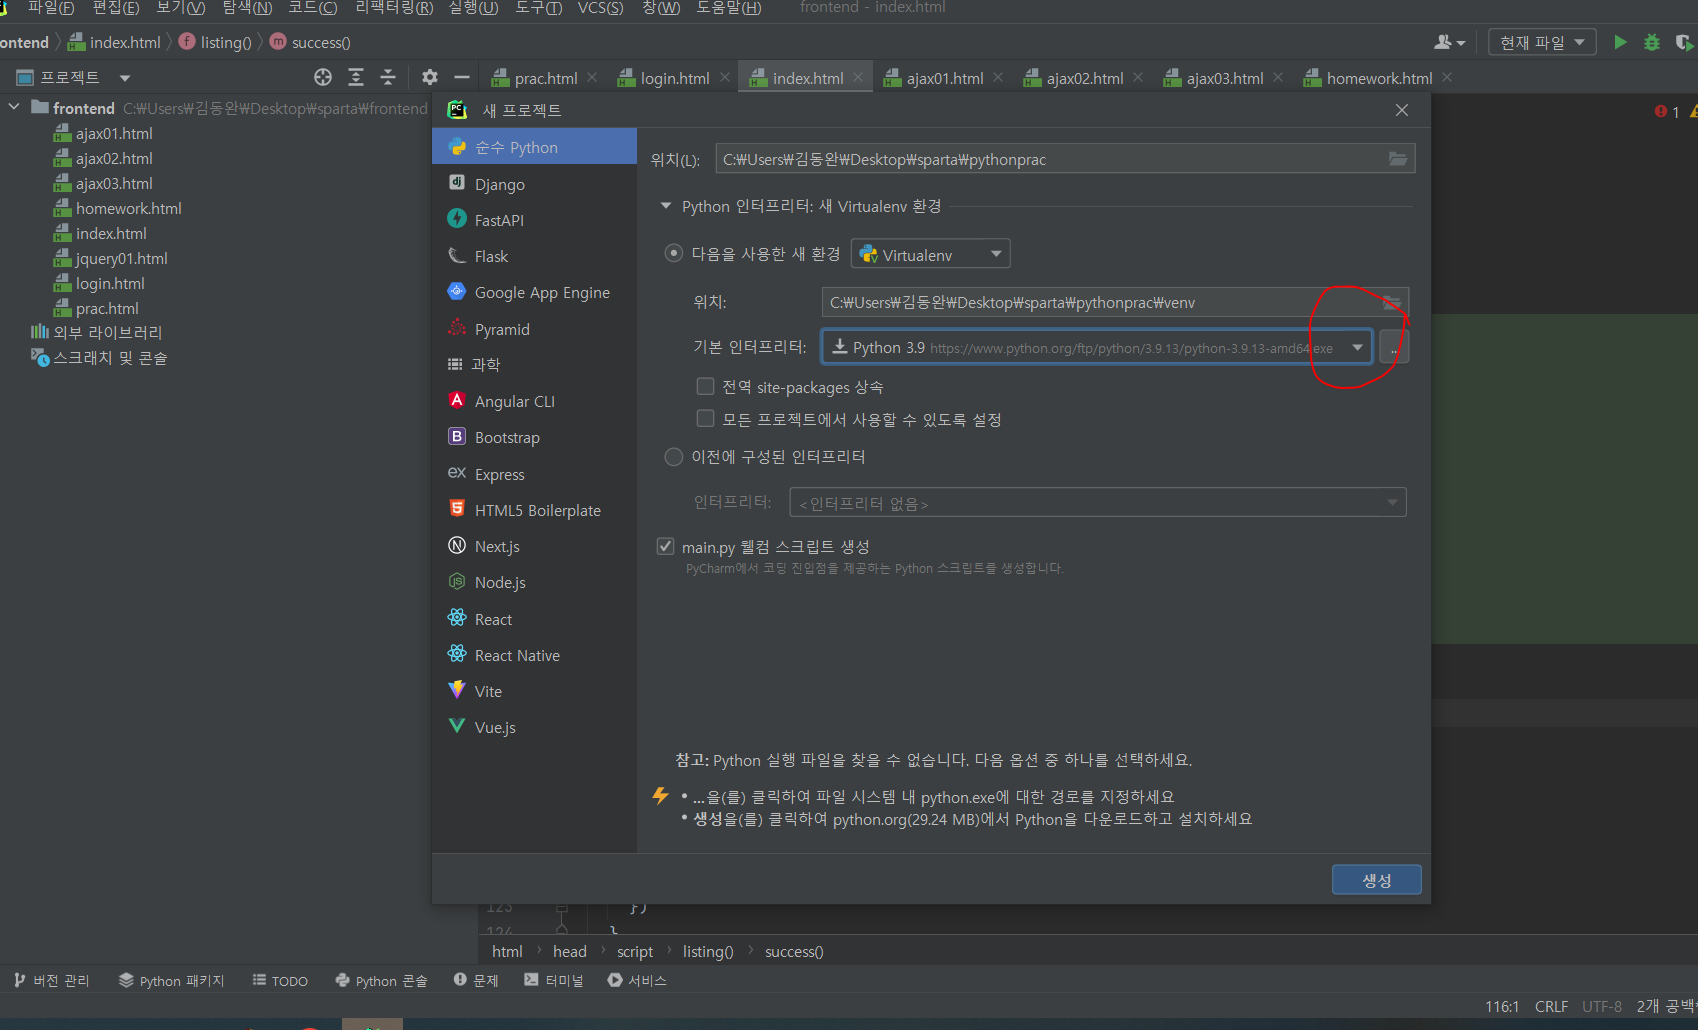This screenshot has height=1030, width=1698.
Task: Start debugging with the bug icon
Action: click(x=1652, y=42)
